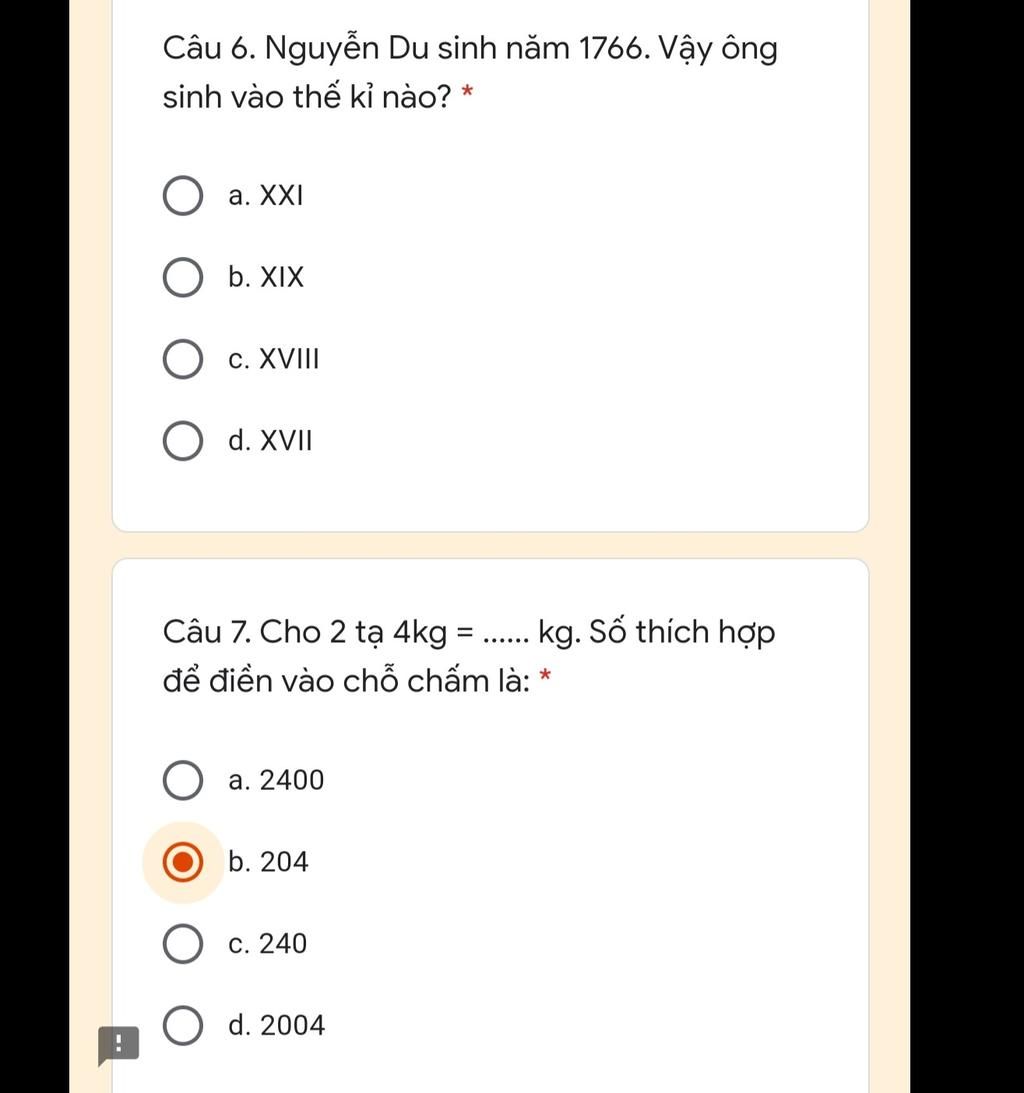Click the Câu 6 Nguyễn Du question text
The width and height of the screenshot is (1024, 1093).
(470, 72)
